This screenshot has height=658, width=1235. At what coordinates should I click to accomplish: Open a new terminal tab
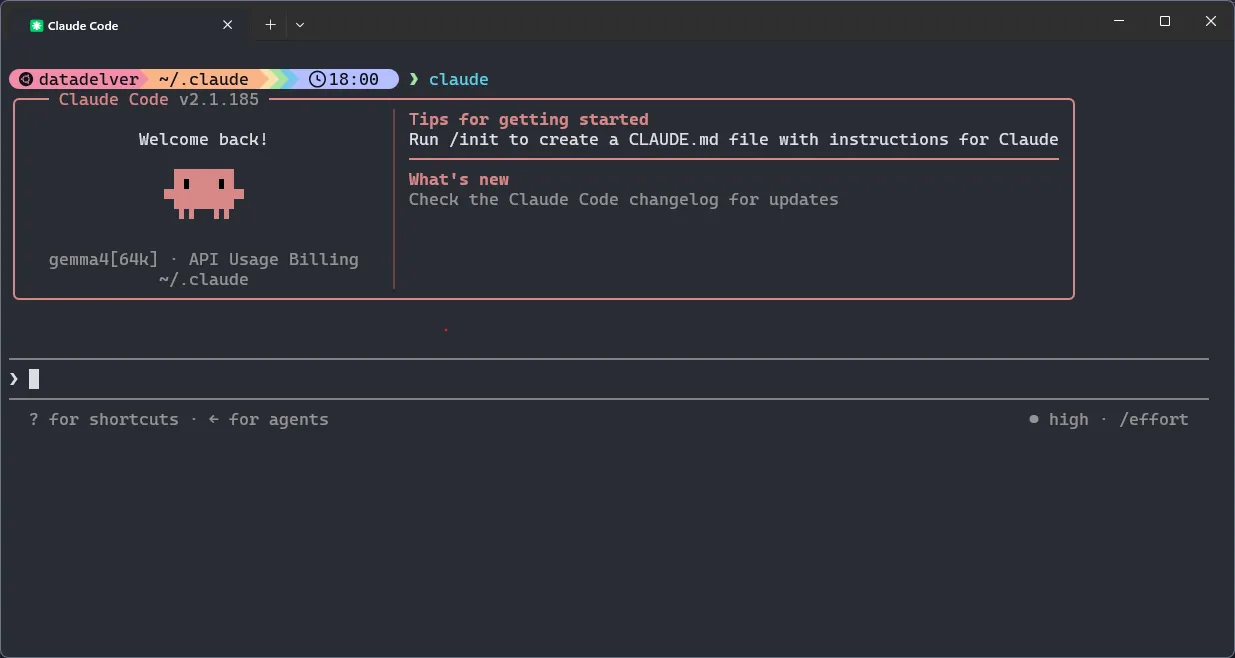click(270, 25)
